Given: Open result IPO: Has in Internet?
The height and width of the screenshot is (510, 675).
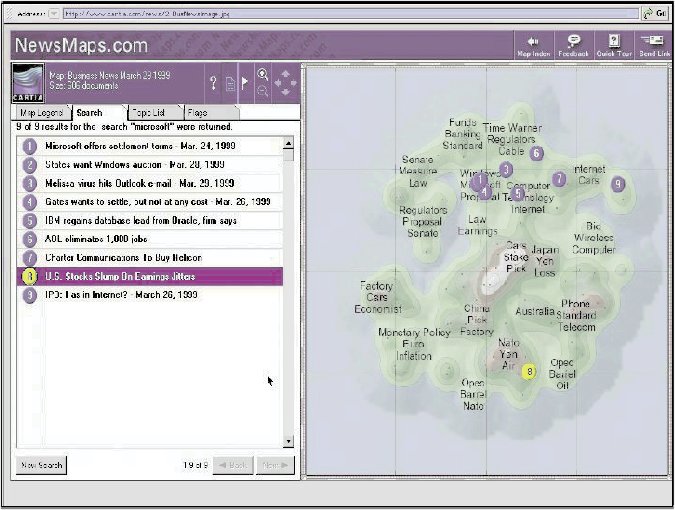Looking at the screenshot, I should click(150, 295).
